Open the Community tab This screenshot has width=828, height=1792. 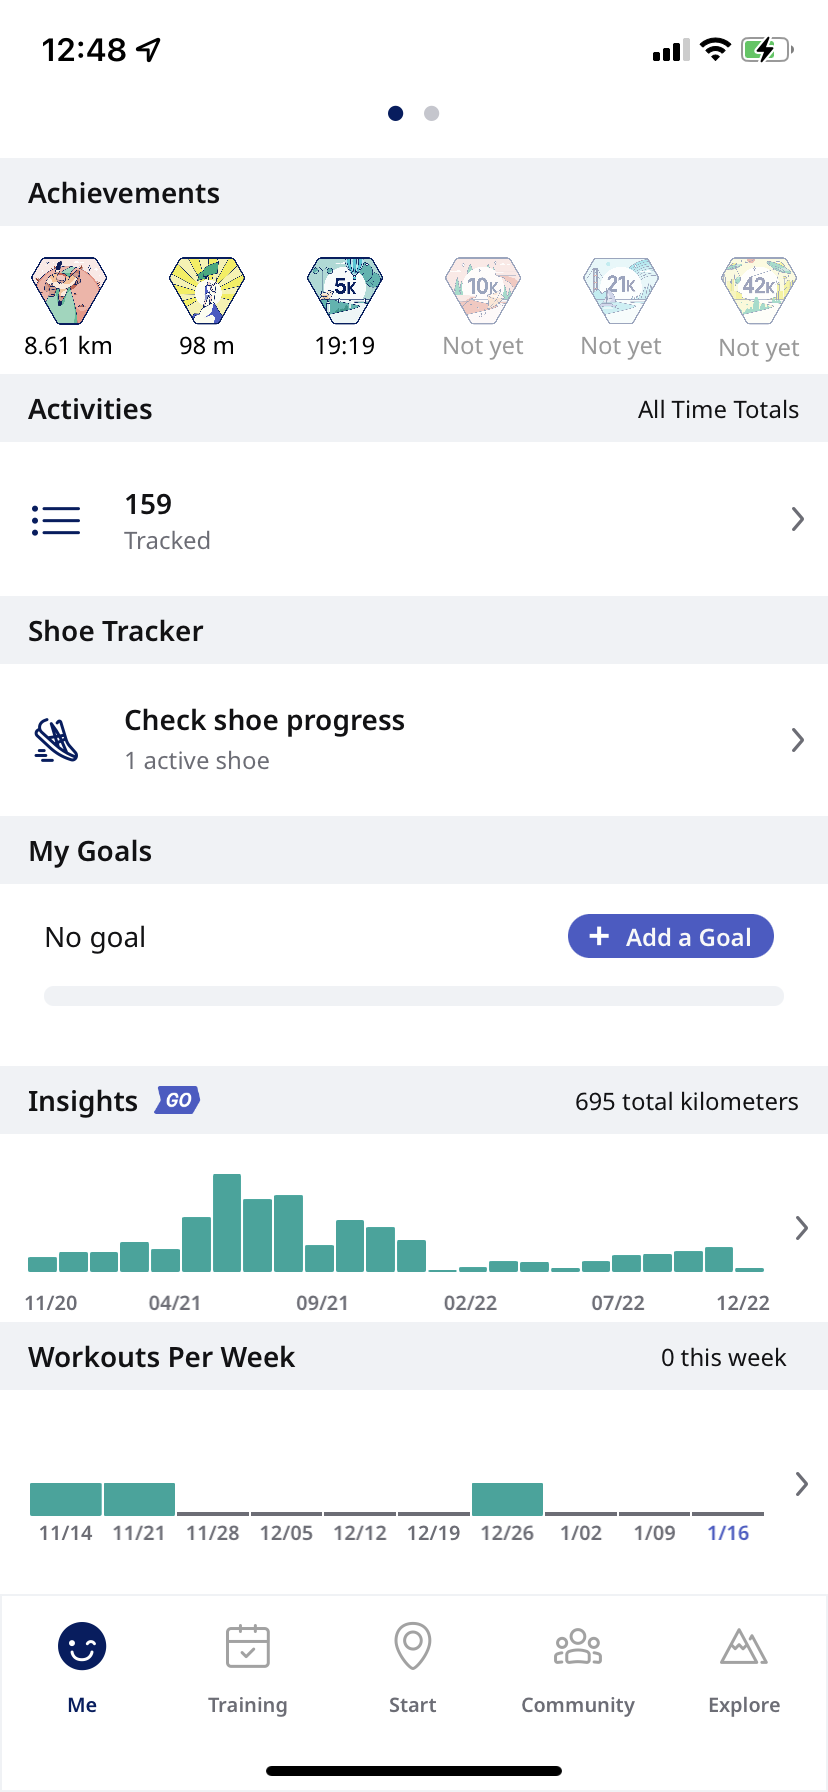click(578, 1665)
